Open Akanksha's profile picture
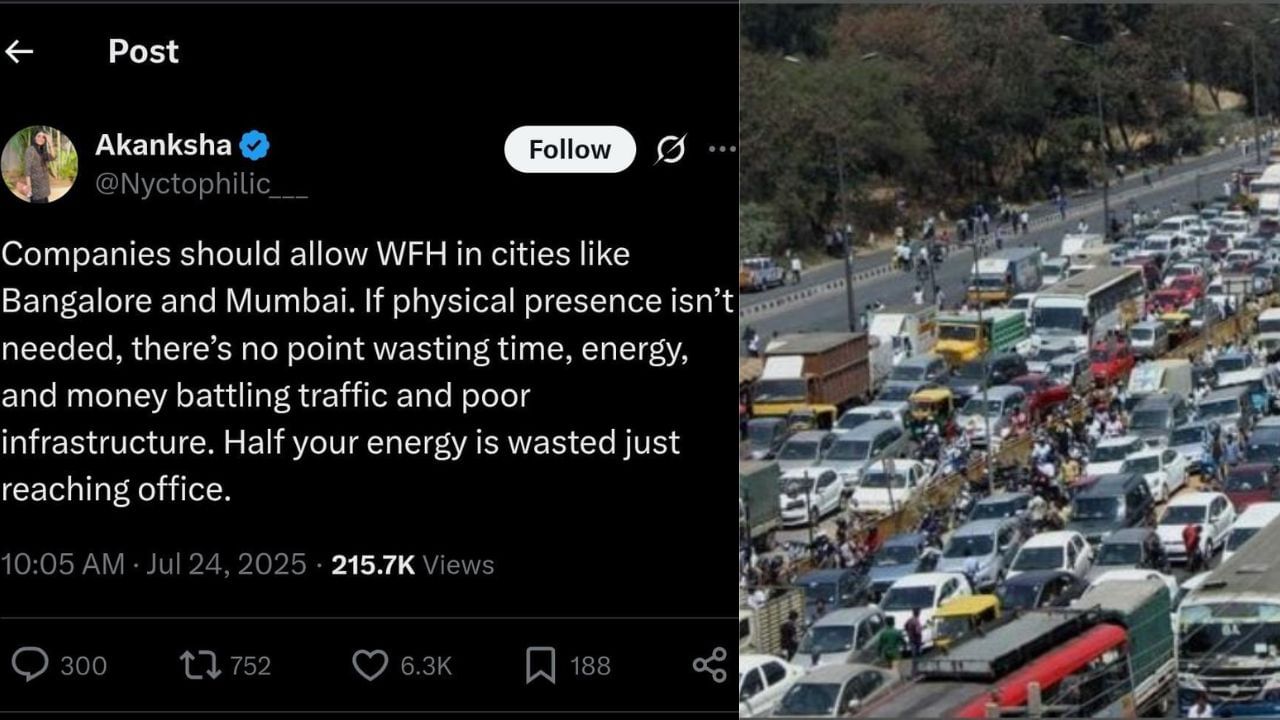Screen dimensions: 1280x720 [x=39, y=164]
